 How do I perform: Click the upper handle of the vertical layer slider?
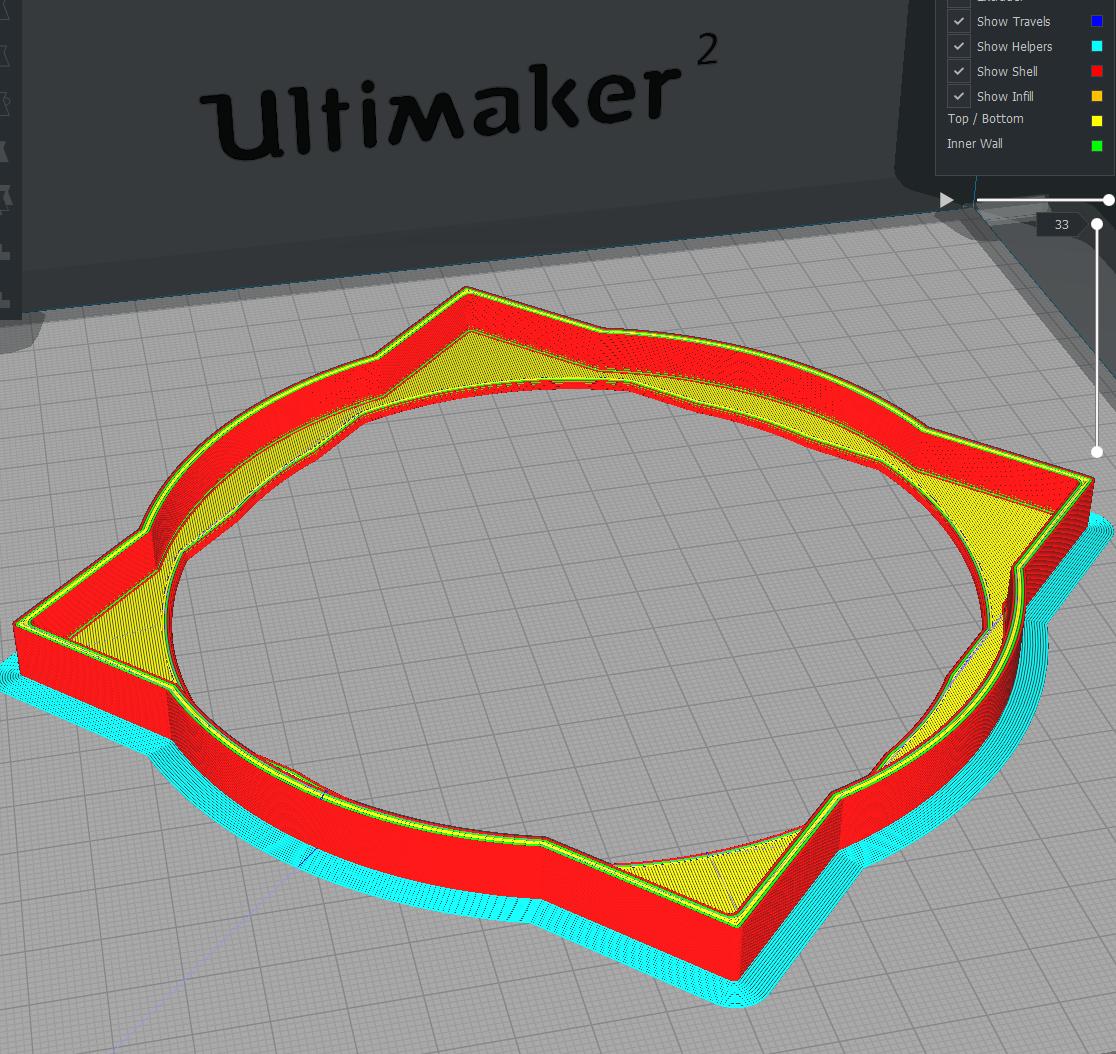[1097, 224]
